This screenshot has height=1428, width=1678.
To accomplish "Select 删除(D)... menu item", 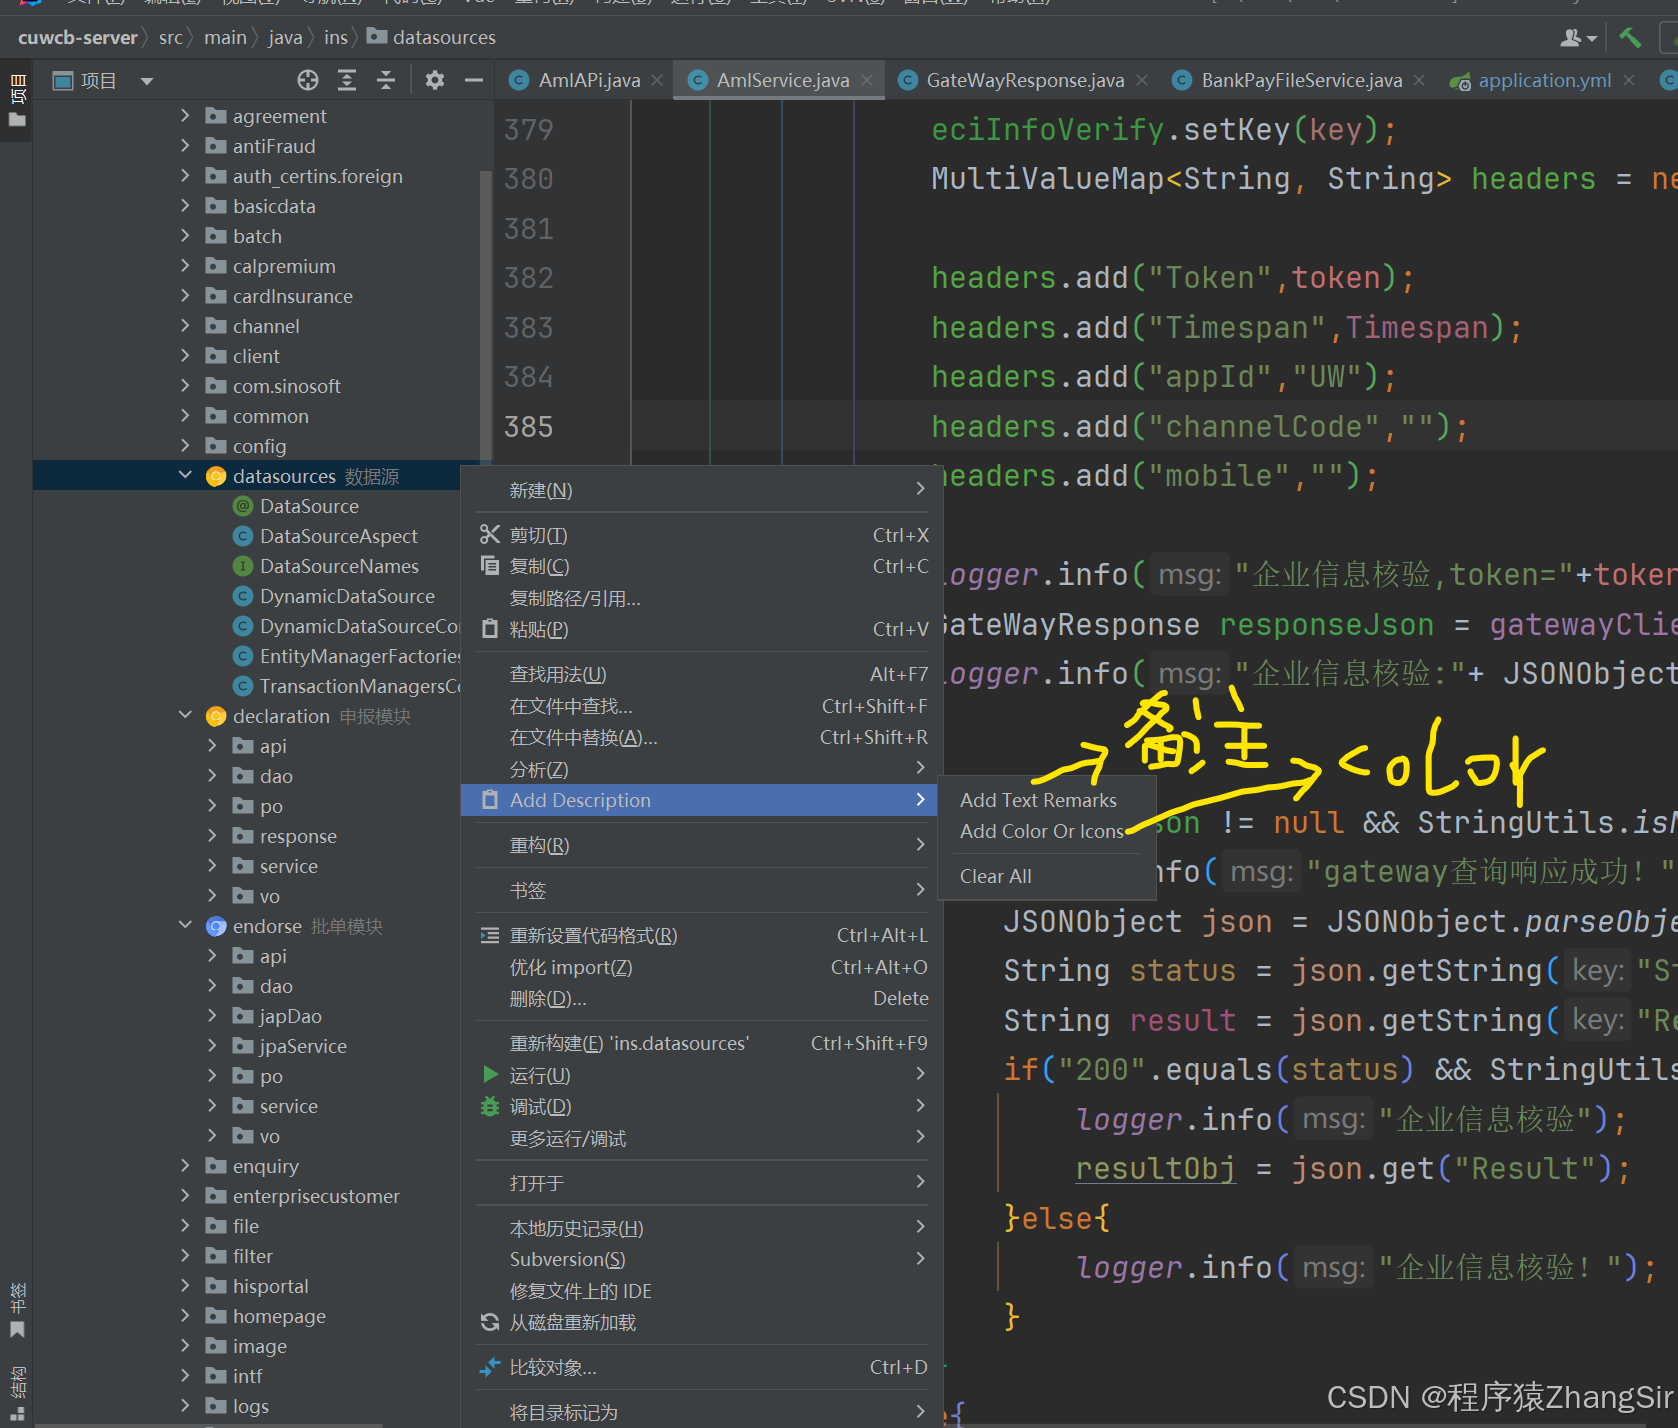I will point(699,999).
